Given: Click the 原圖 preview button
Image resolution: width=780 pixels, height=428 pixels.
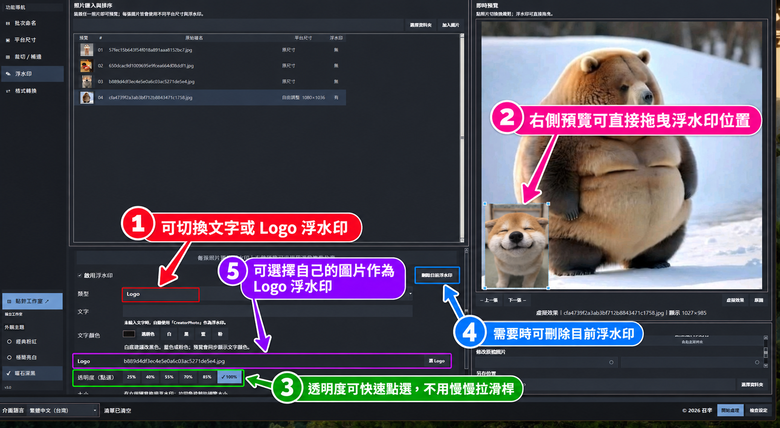Looking at the screenshot, I should coord(758,300).
